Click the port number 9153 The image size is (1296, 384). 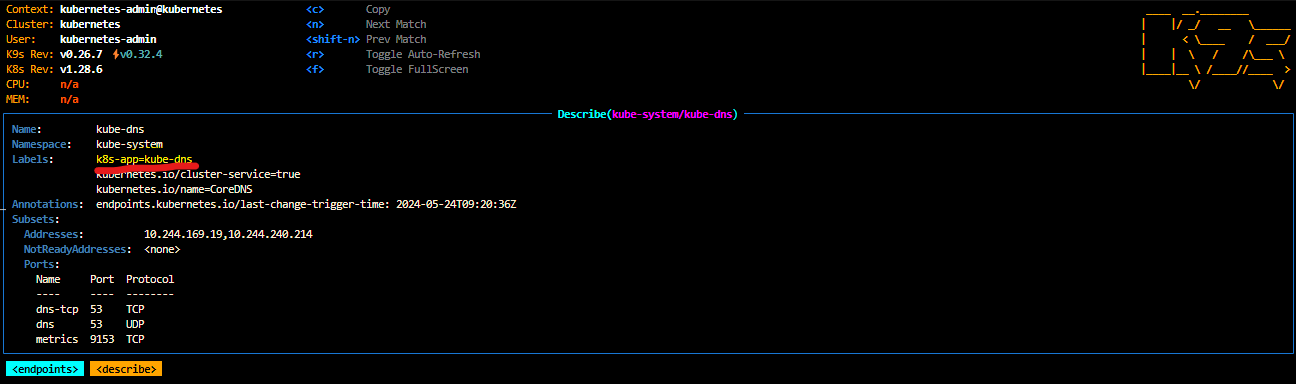[102, 339]
